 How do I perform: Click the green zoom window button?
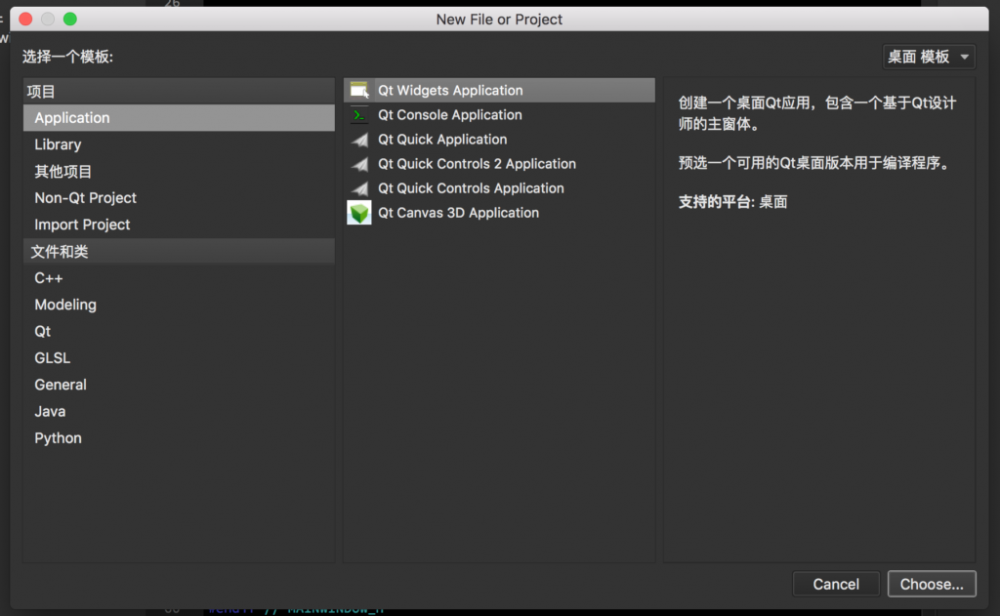pos(70,19)
